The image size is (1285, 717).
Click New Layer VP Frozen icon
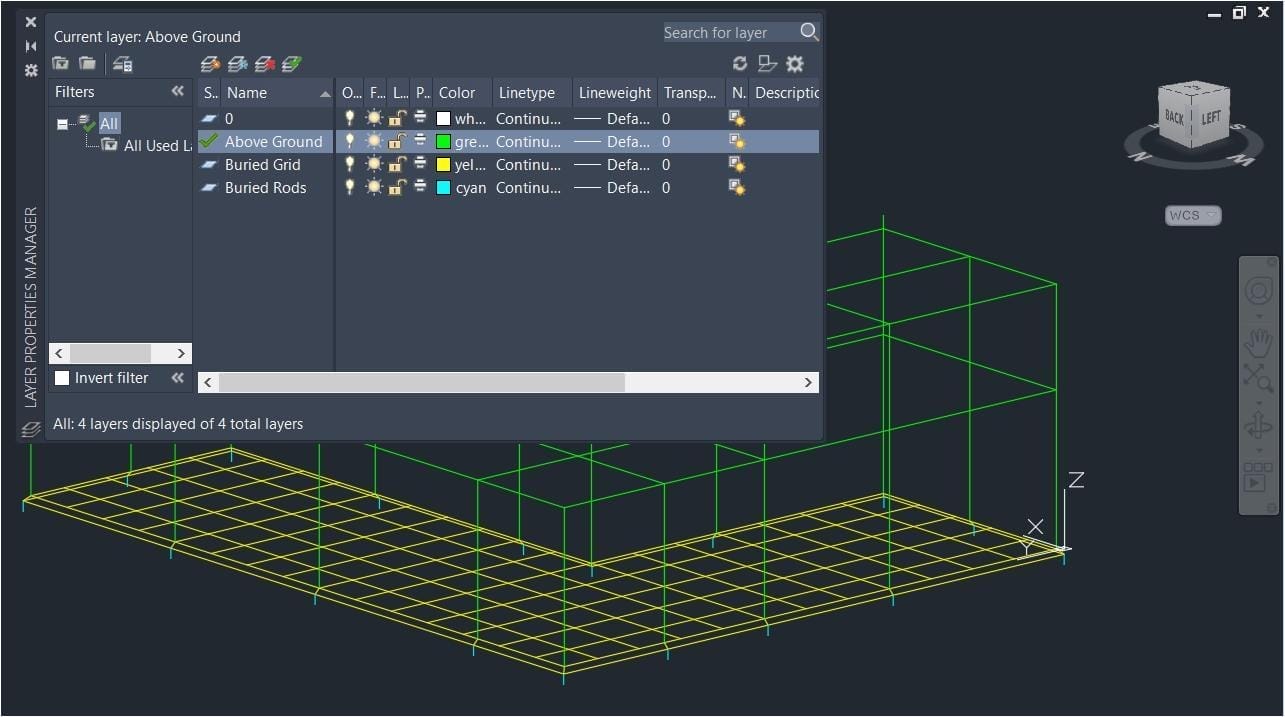tap(238, 63)
